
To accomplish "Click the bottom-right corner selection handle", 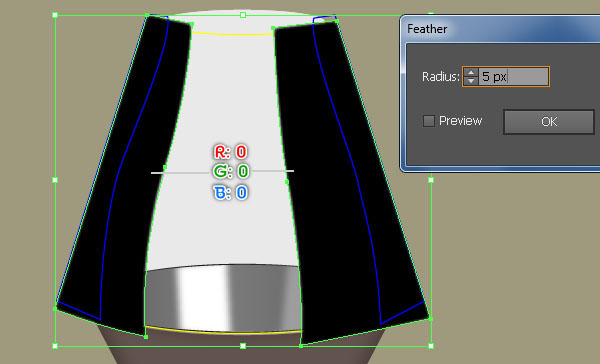I will click(x=431, y=346).
